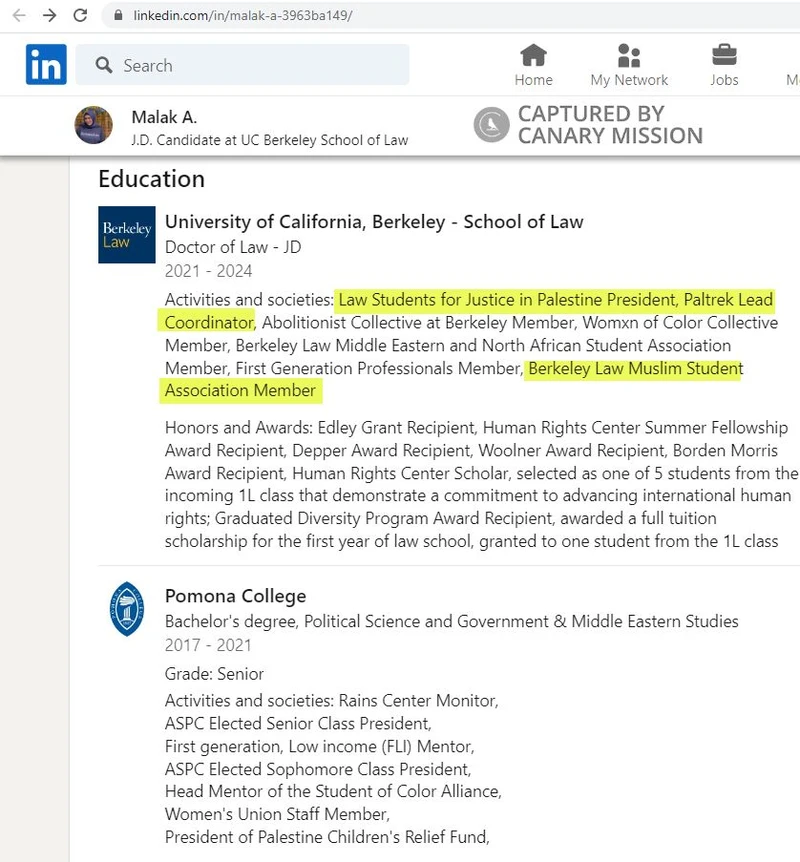Focus the LinkedIn Search field
The width and height of the screenshot is (800, 862).
[242, 65]
